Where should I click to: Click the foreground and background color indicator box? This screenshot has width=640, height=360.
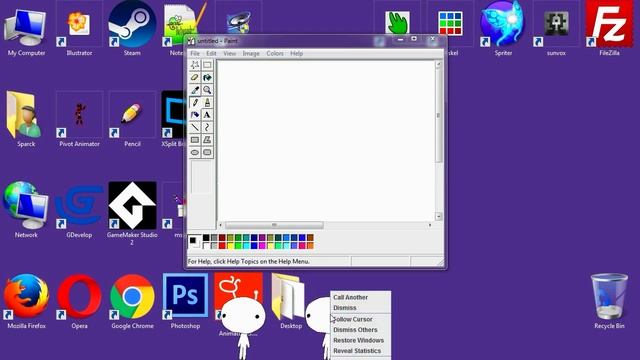pos(194,242)
